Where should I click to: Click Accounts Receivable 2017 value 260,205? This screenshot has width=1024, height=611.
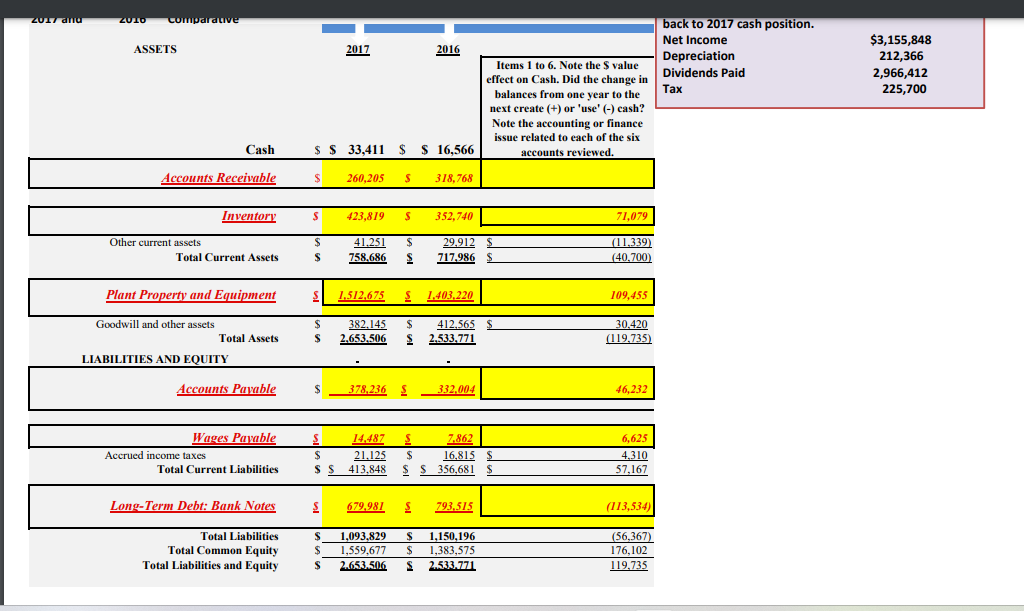click(x=365, y=178)
